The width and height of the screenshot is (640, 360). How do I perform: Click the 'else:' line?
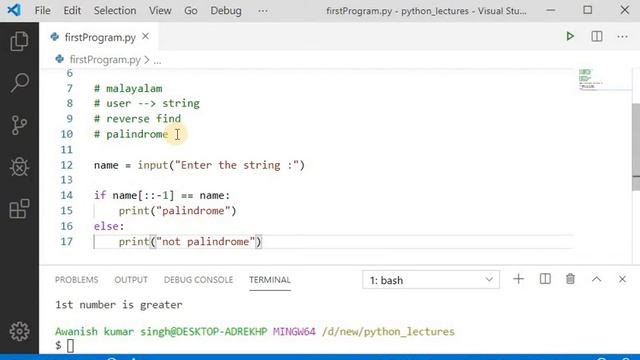109,226
